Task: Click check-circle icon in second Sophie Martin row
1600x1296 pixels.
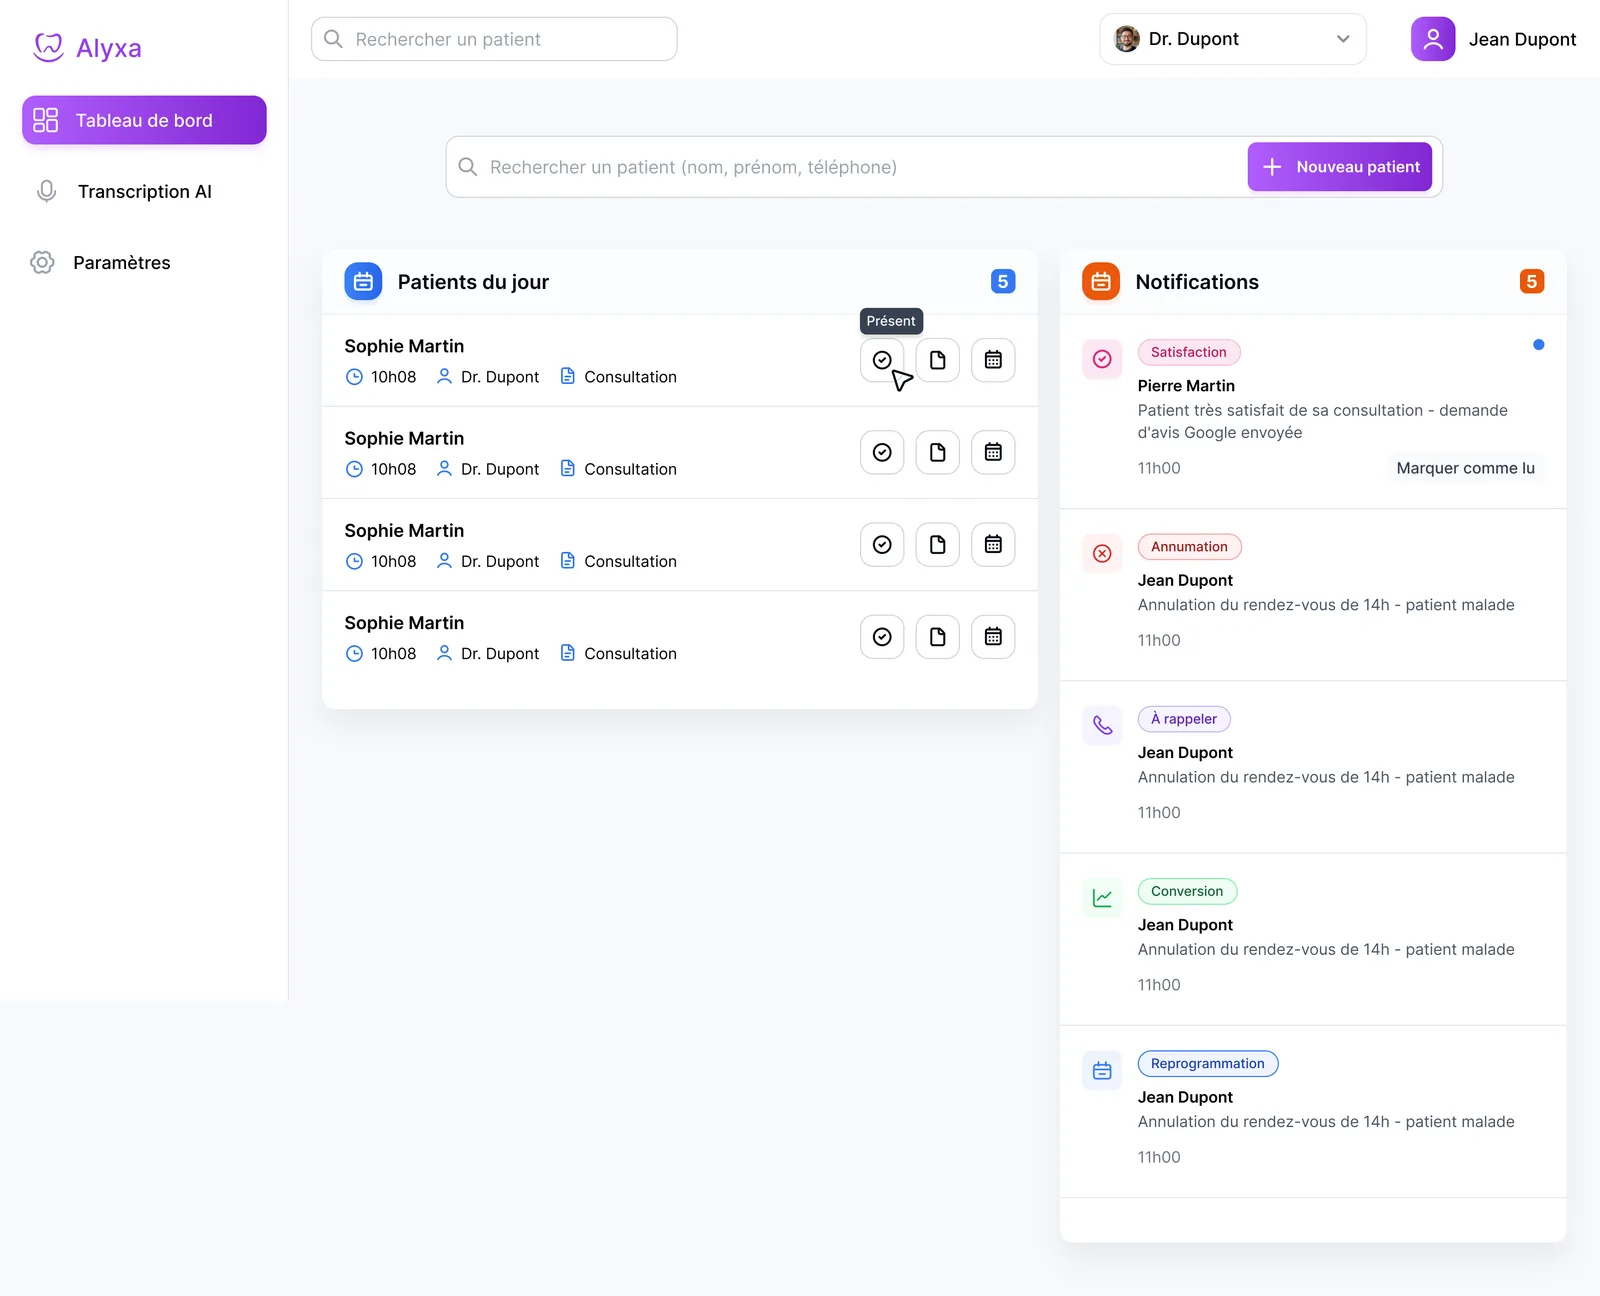Action: click(882, 452)
